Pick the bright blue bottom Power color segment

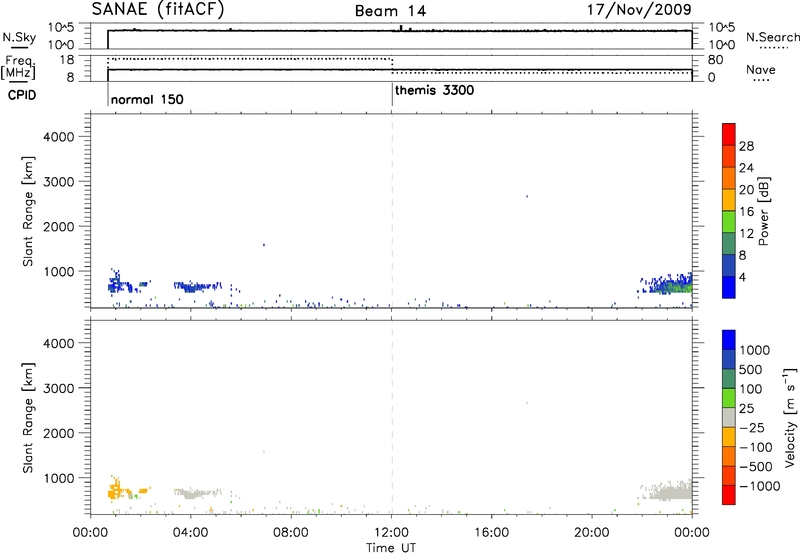(x=729, y=287)
